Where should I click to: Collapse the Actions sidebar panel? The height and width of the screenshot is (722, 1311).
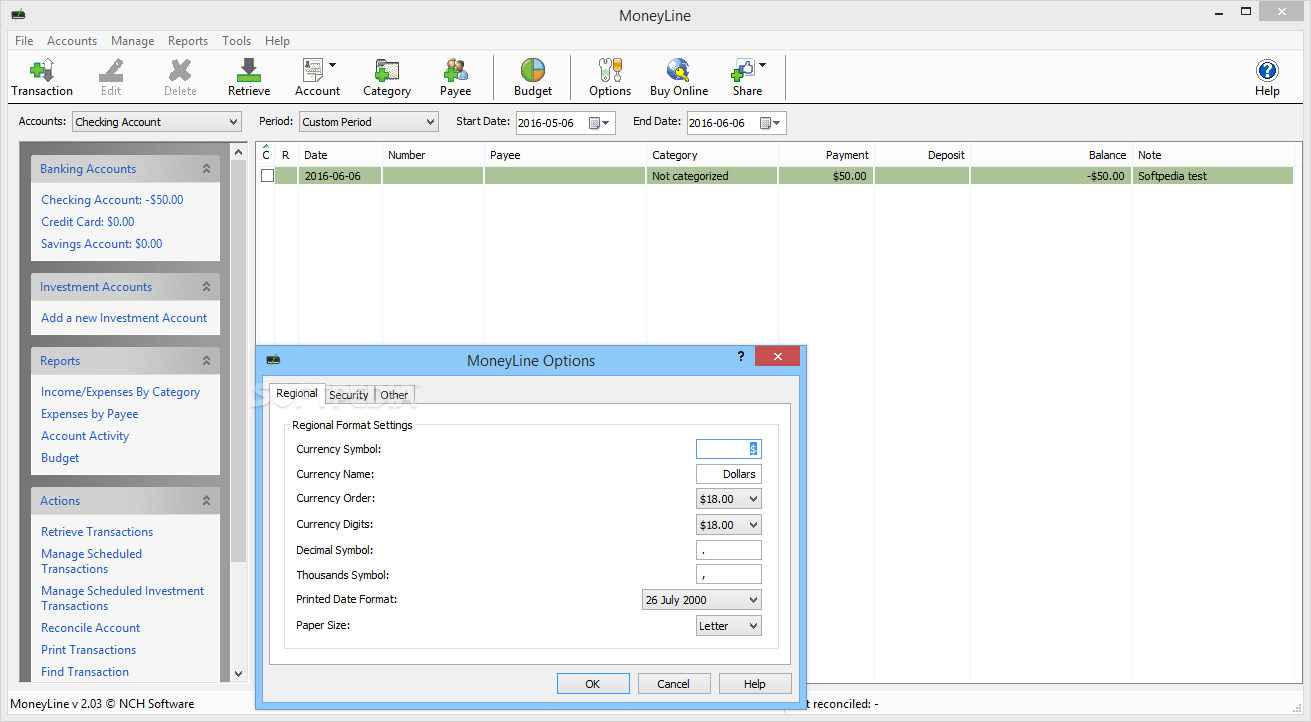[206, 501]
